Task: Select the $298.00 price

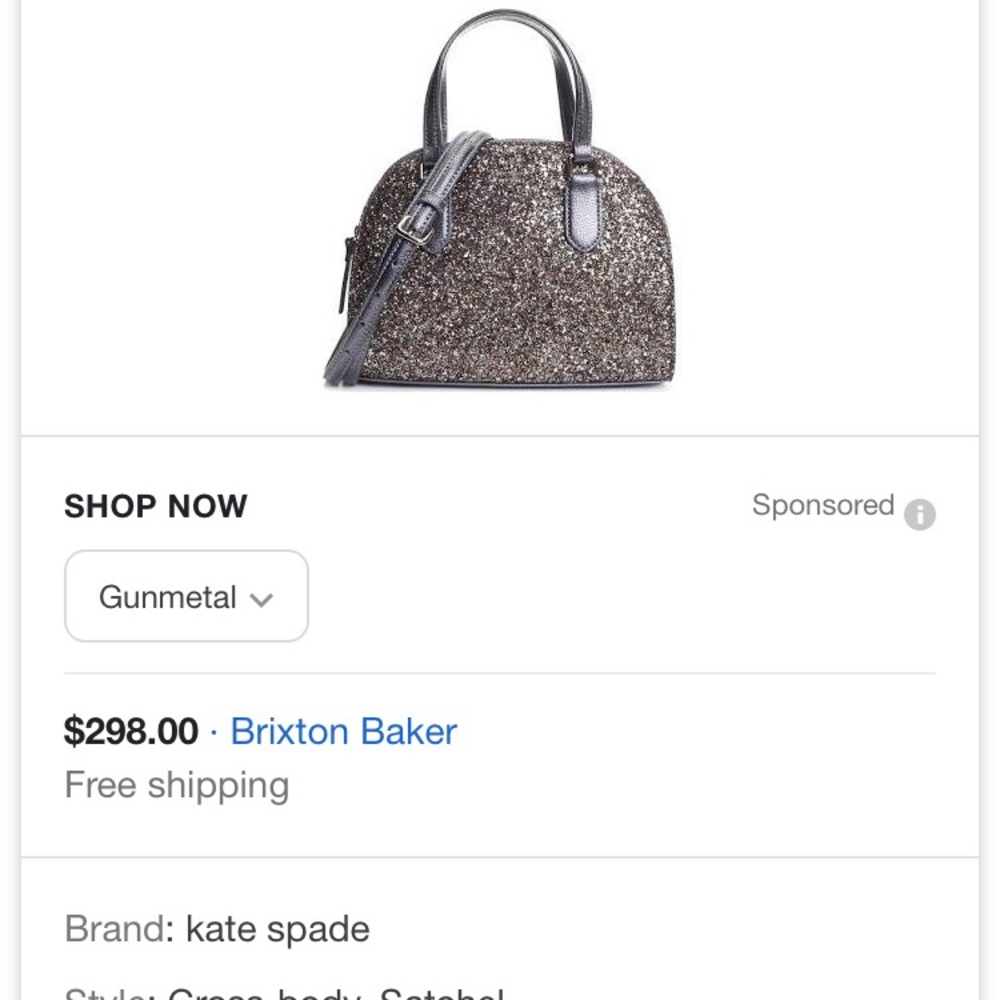Action: pyautogui.click(x=131, y=731)
